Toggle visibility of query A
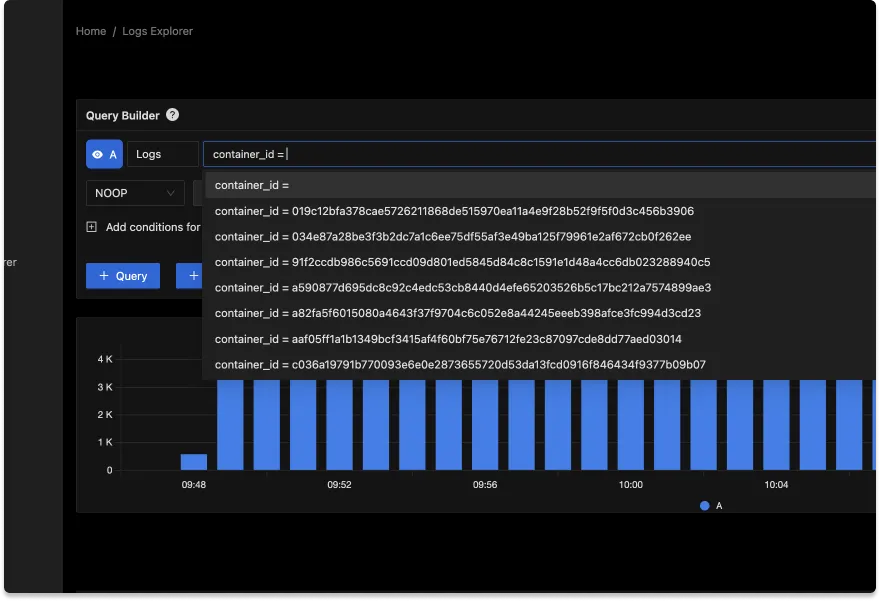 pyautogui.click(x=104, y=154)
